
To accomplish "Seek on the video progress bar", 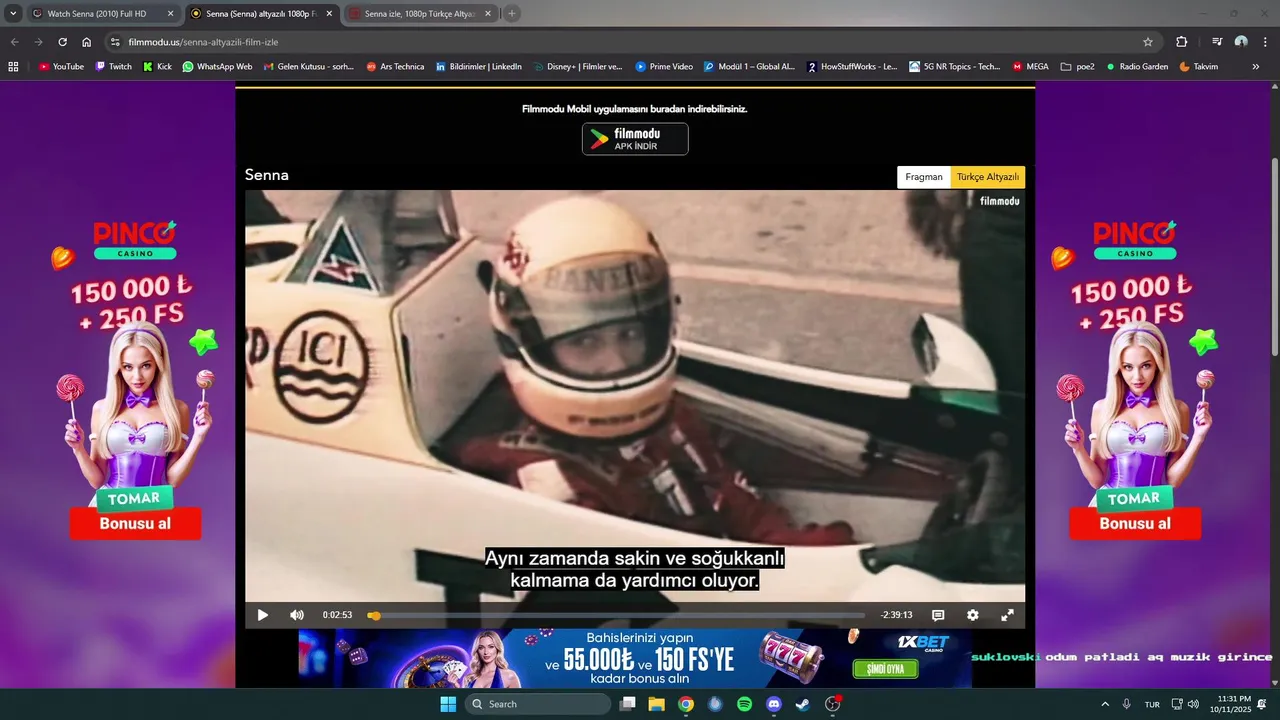I will point(616,615).
